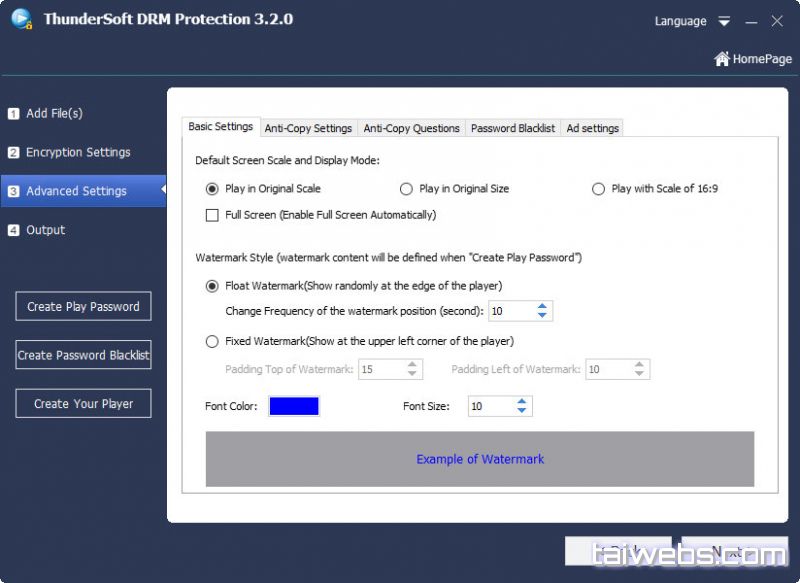Open the Output step
The width and height of the screenshot is (800, 583).
[45, 230]
